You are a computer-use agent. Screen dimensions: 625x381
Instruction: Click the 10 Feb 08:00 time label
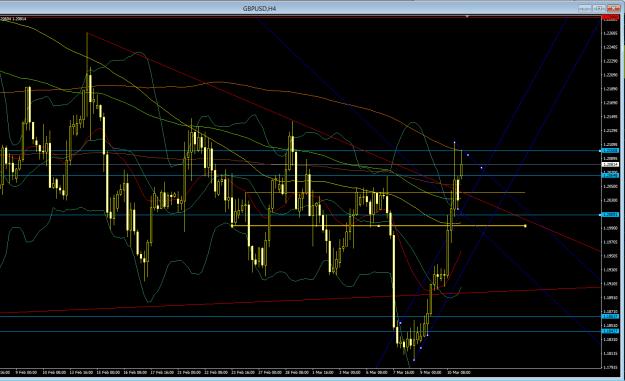[x=54, y=373]
